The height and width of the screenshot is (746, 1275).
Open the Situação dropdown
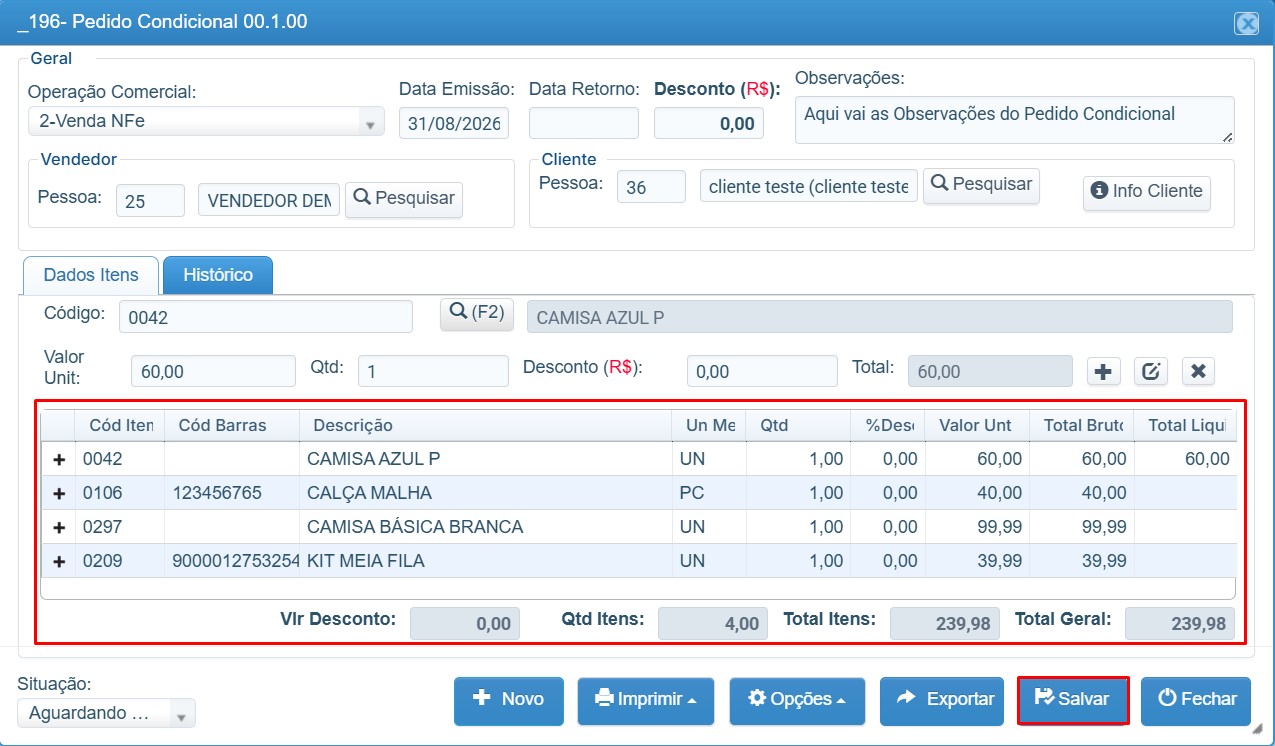pyautogui.click(x=106, y=713)
